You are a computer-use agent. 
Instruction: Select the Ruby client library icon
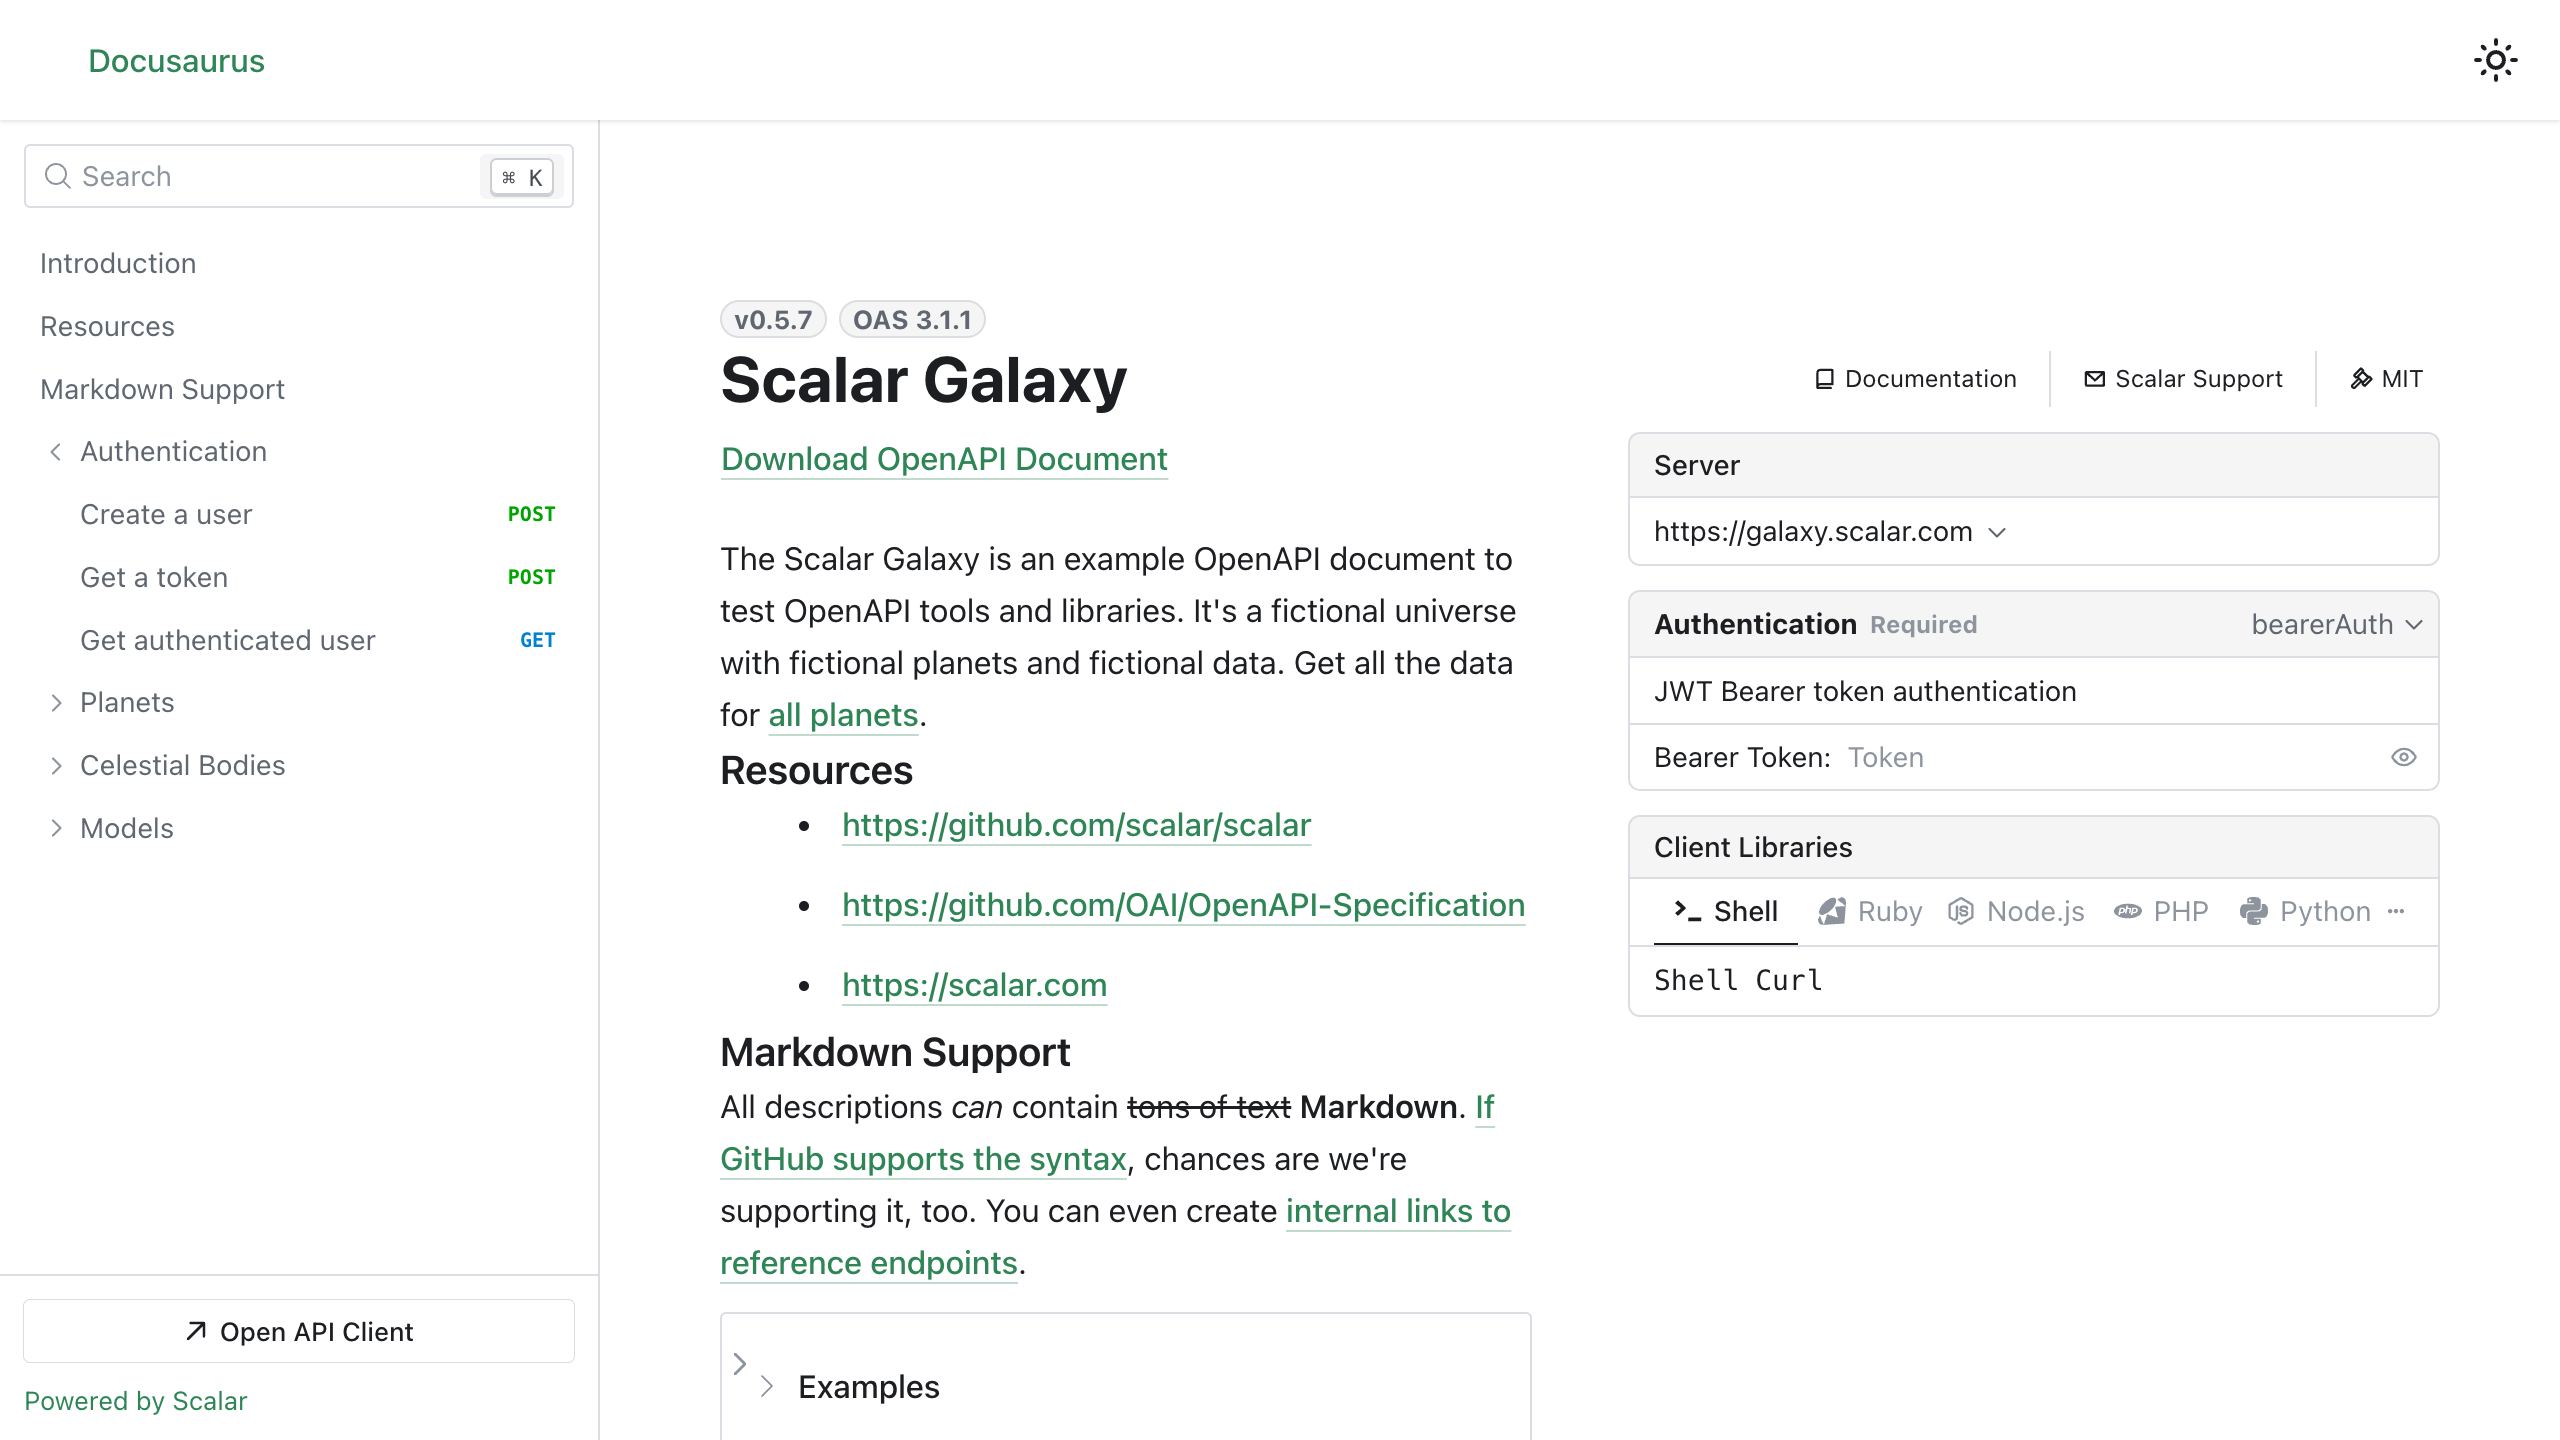[1833, 911]
